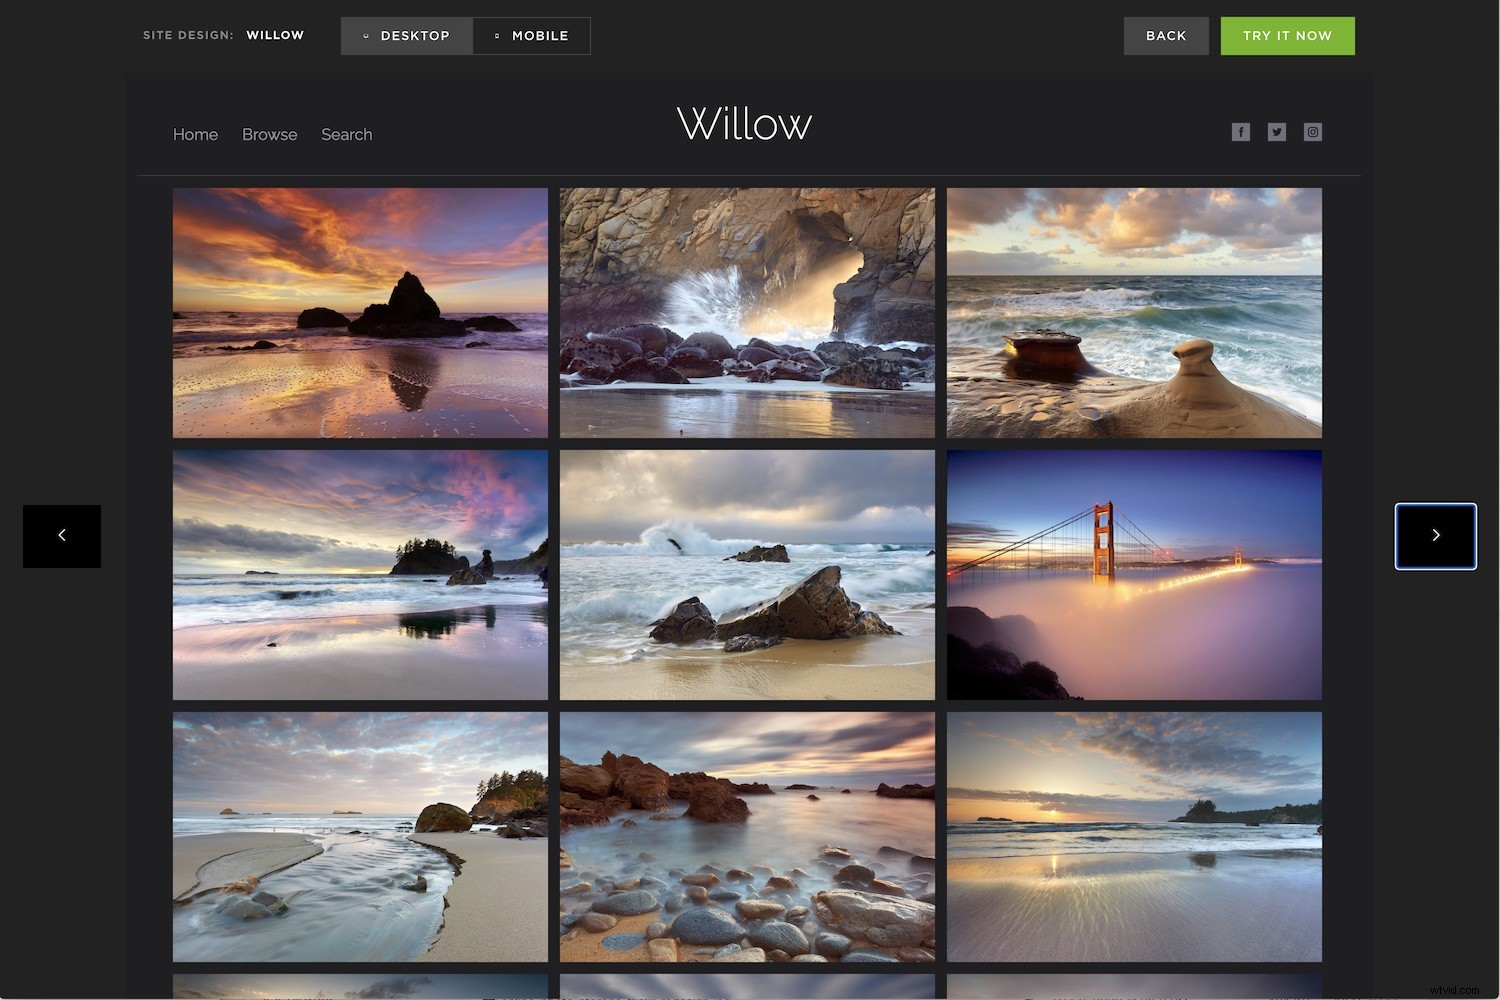Click the SITE DESIGN: WILLOW label
Image resolution: width=1500 pixels, height=1000 pixels.
tap(223, 34)
